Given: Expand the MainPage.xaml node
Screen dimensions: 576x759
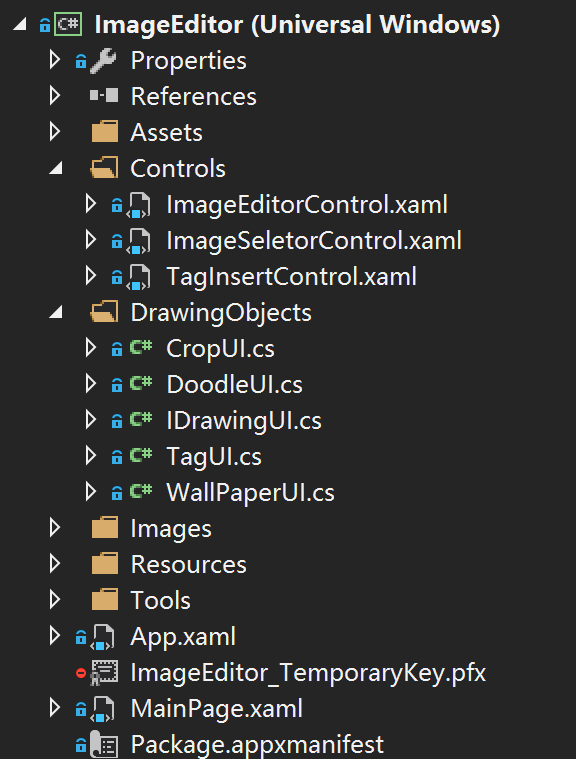Looking at the screenshot, I should [55, 708].
